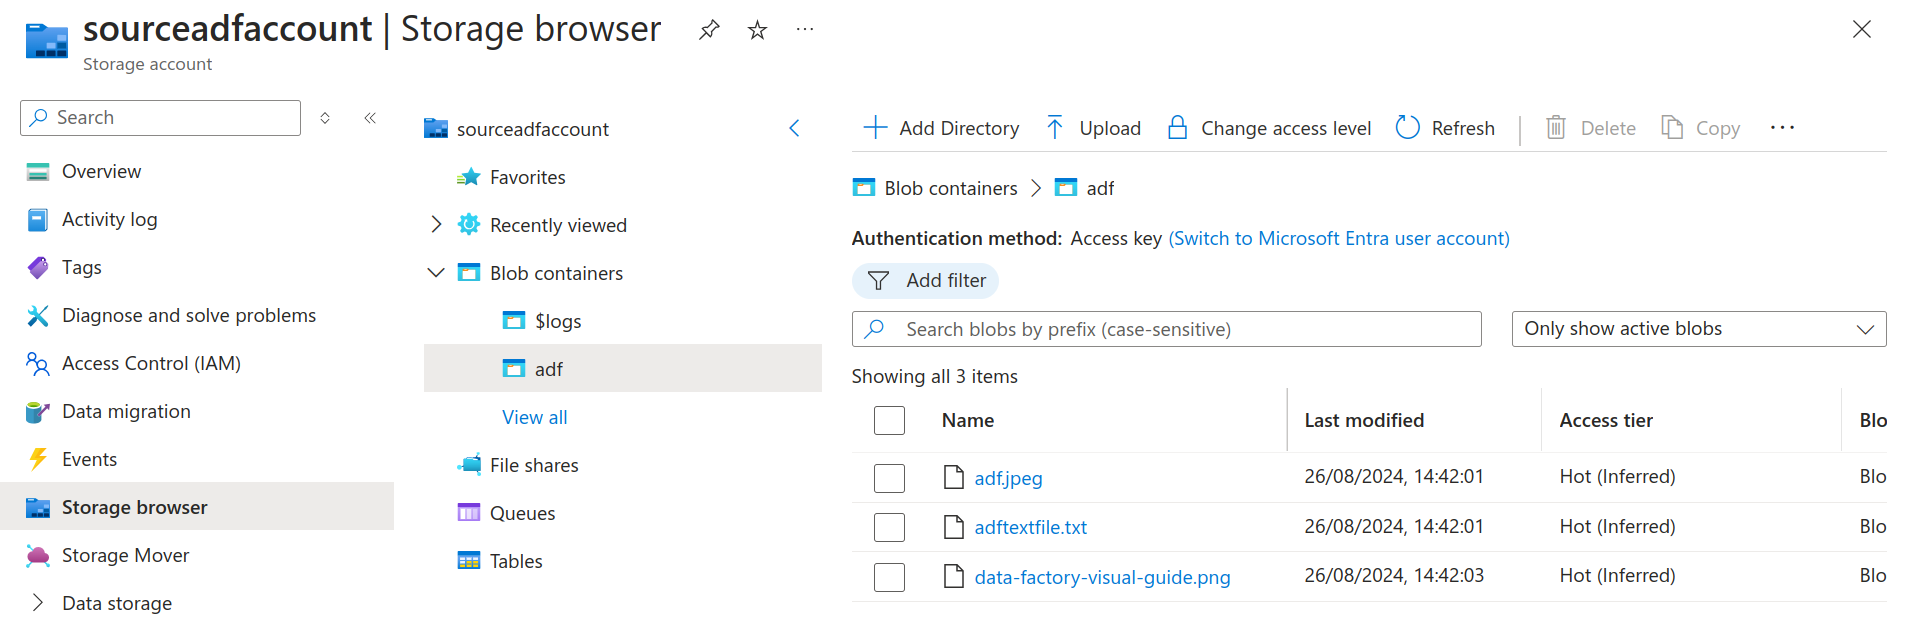Sort by Access tier column
The image size is (1913, 629).
coord(1606,420)
